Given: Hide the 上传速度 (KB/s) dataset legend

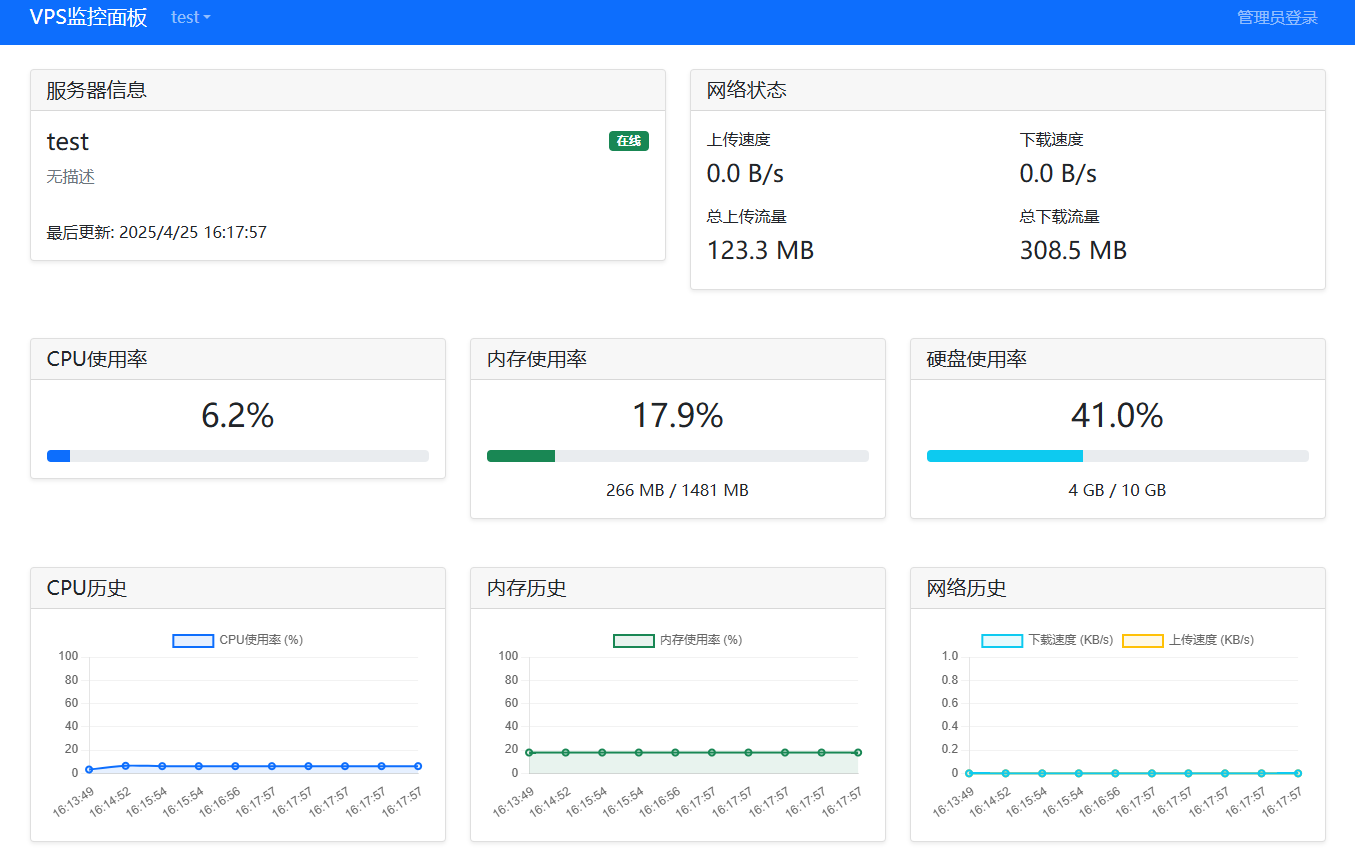Looking at the screenshot, I should (1188, 640).
